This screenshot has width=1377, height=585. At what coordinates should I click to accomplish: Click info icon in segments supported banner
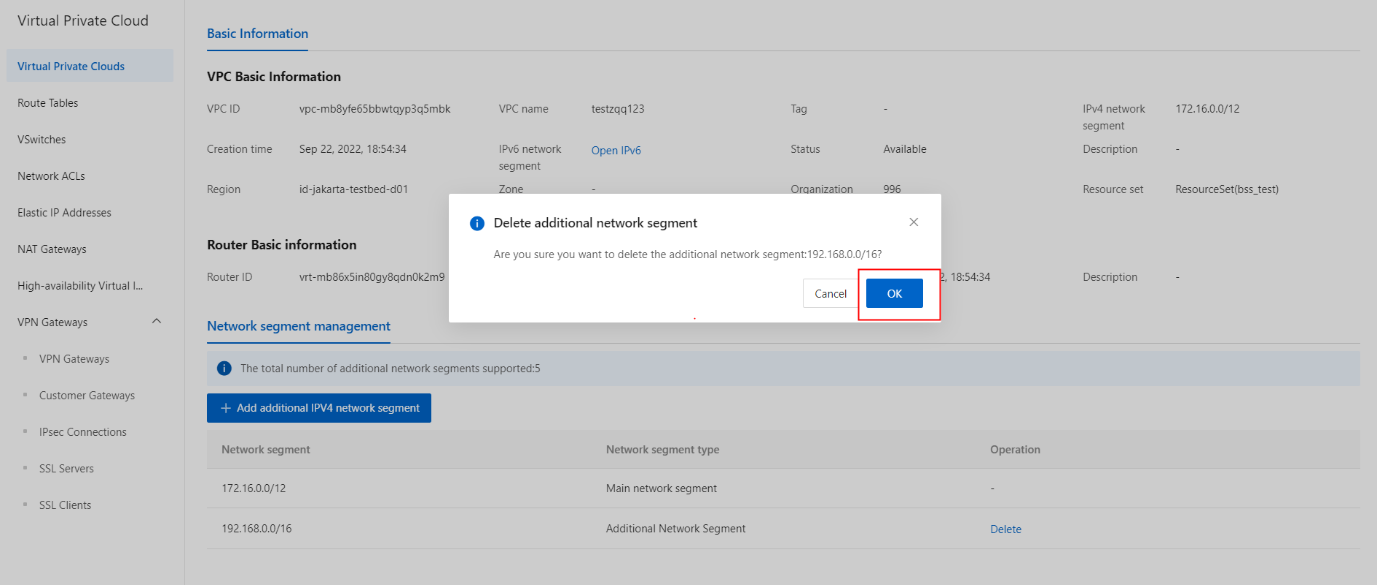(225, 368)
